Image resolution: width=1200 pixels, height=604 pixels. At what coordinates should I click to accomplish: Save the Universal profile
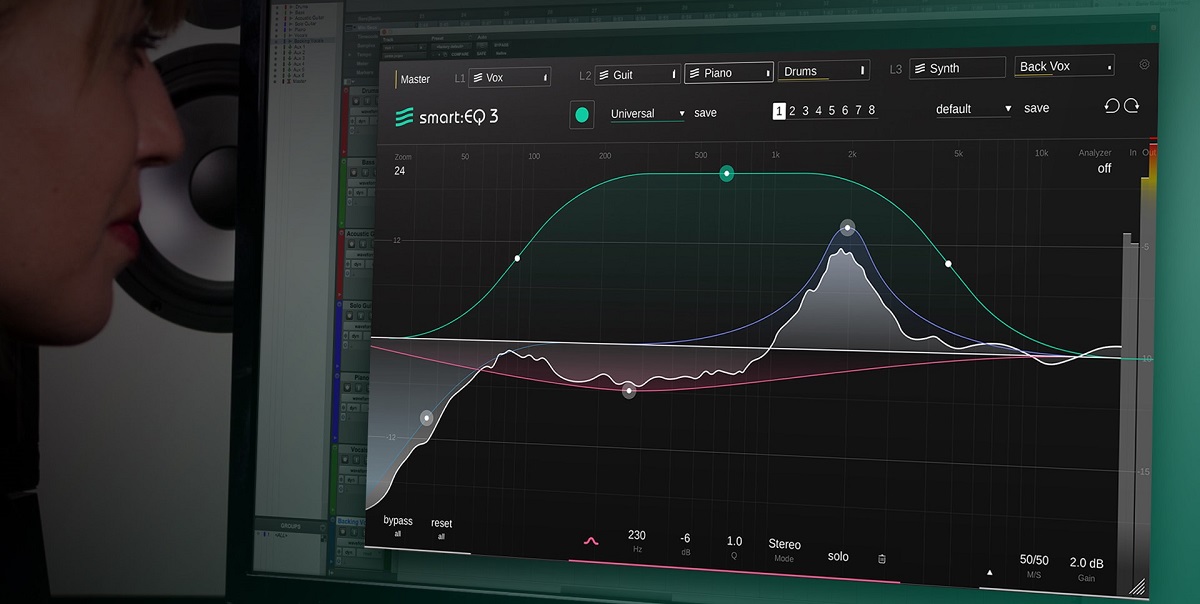tap(705, 113)
